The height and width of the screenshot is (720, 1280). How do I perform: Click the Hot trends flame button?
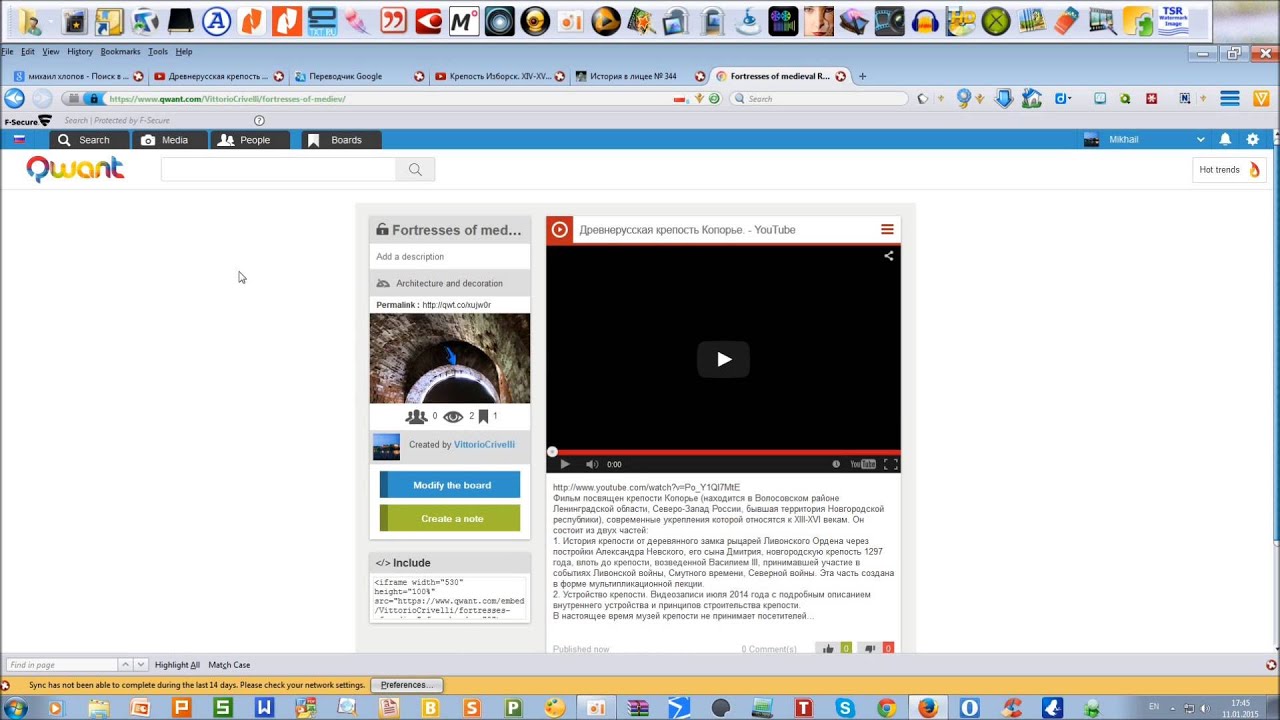1230,170
